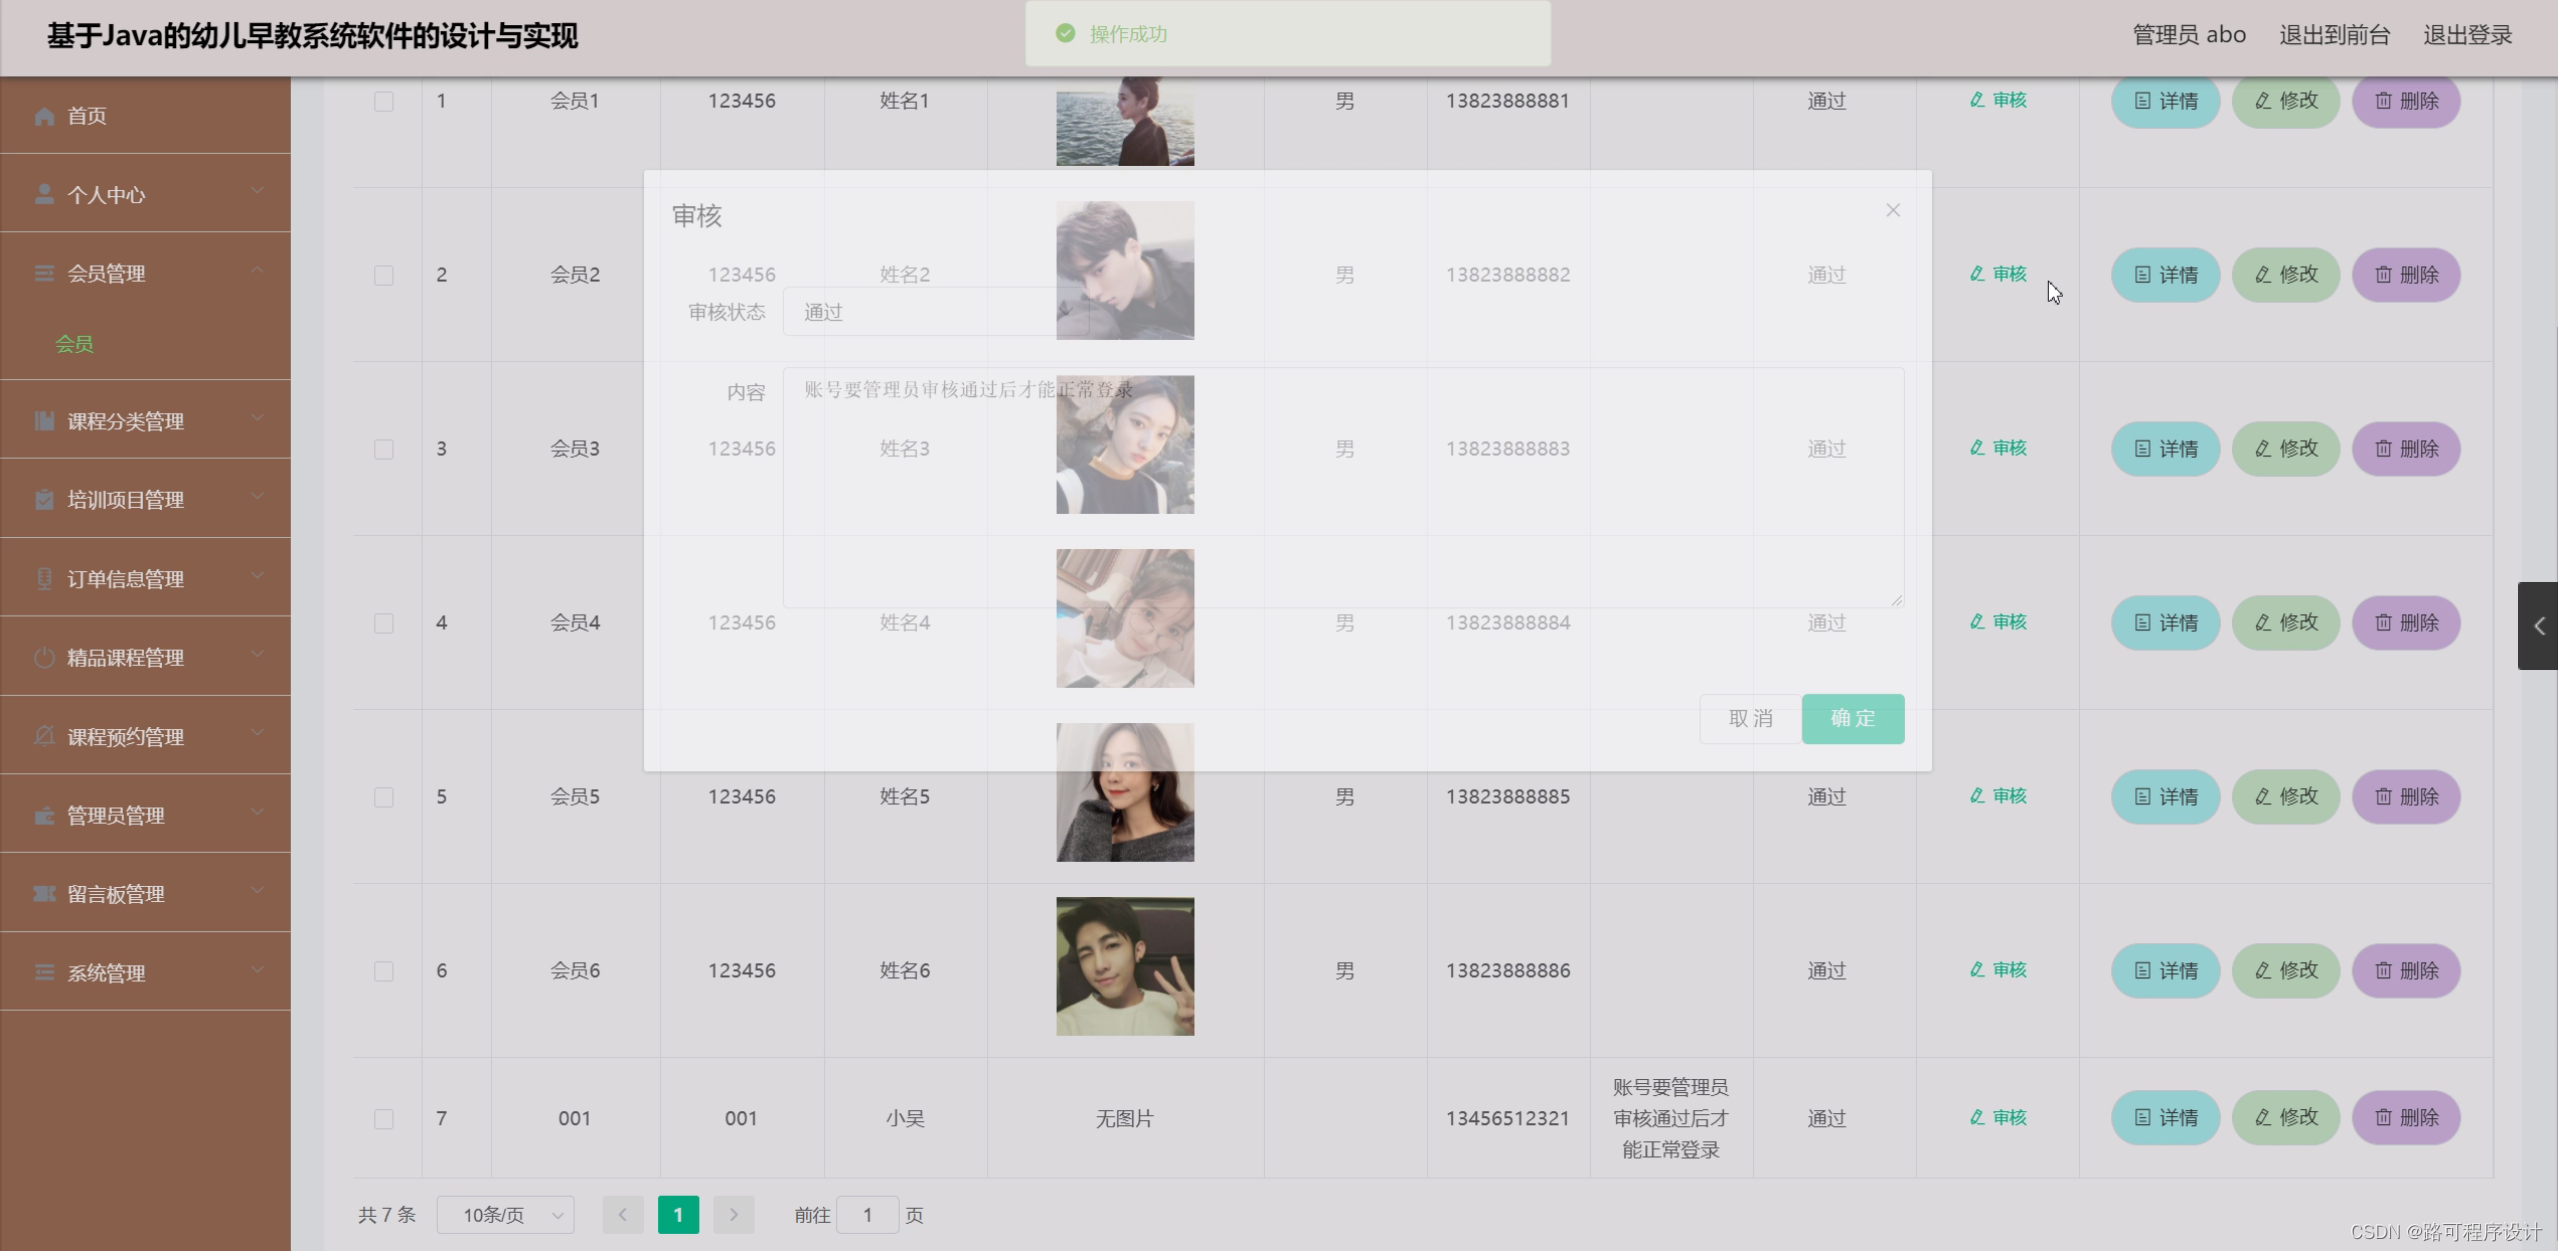Tick the checkbox for row 会员6

(x=384, y=971)
